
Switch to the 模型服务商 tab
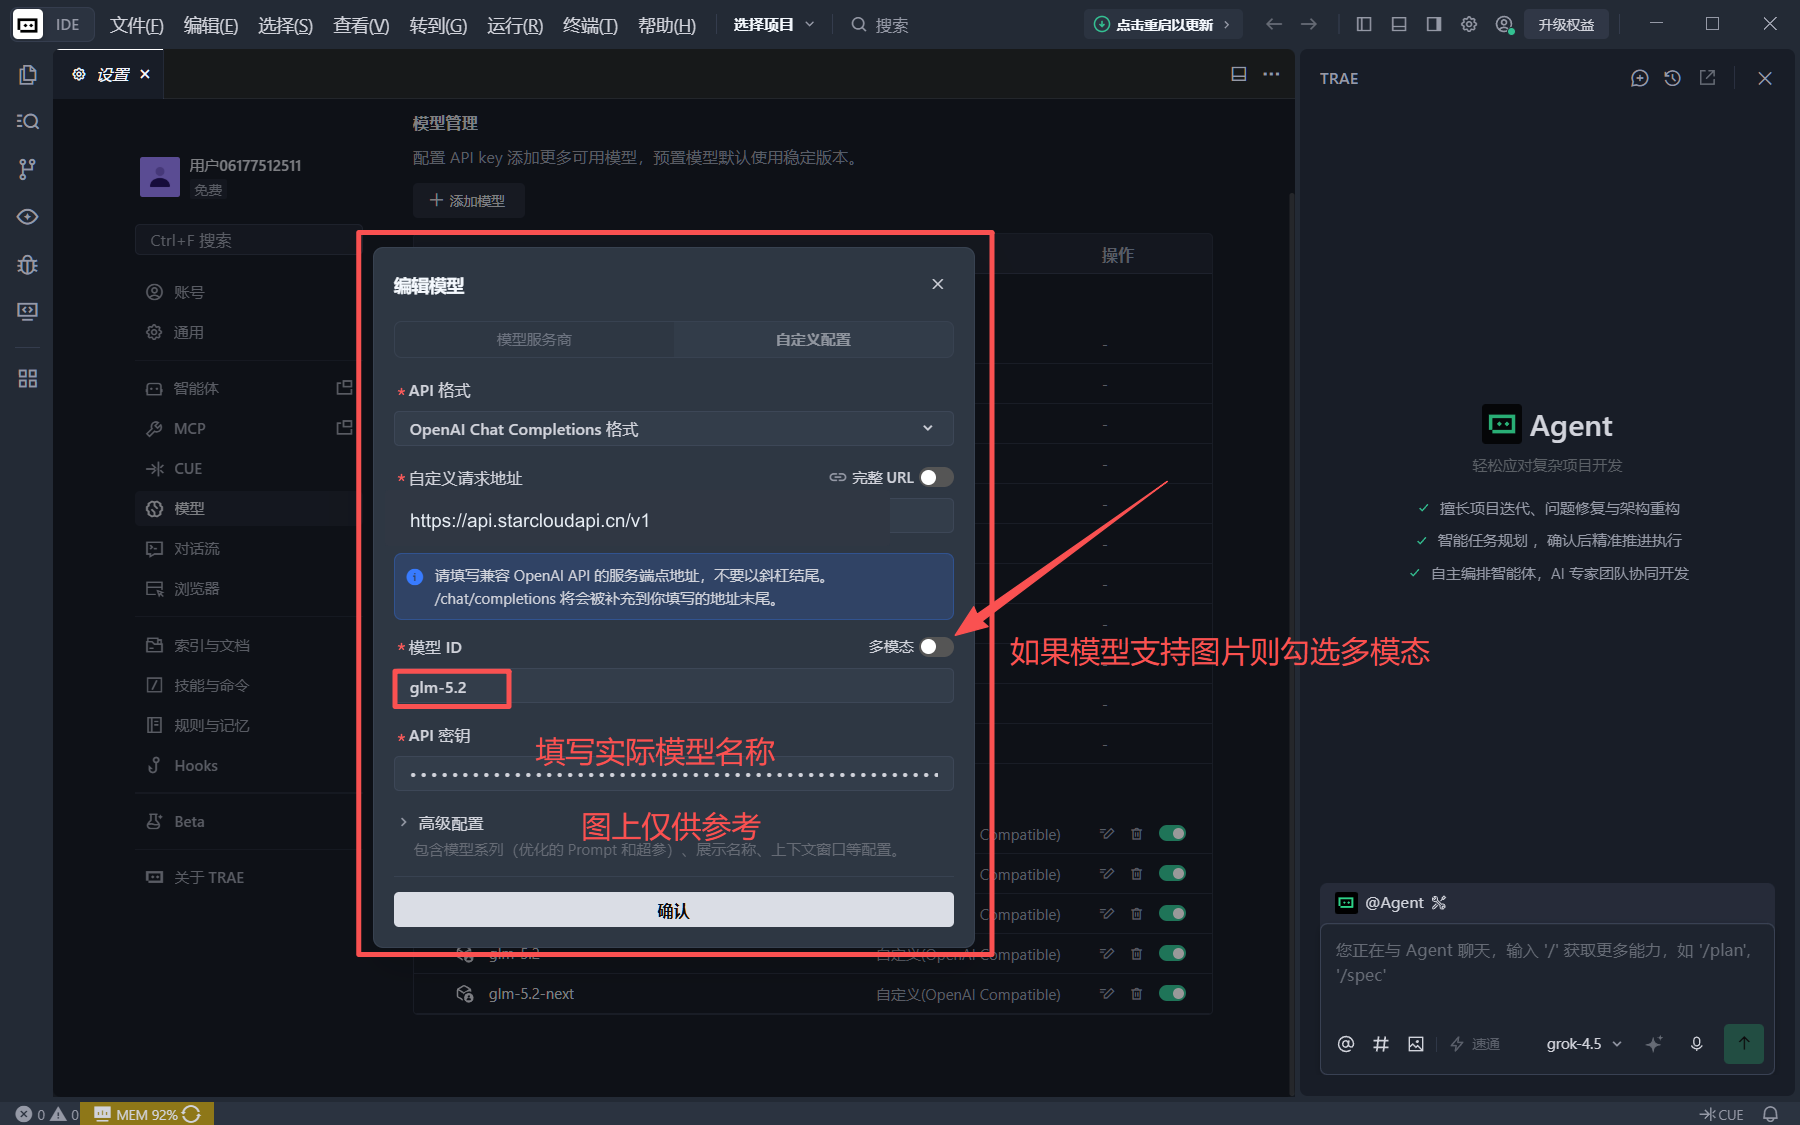click(534, 340)
